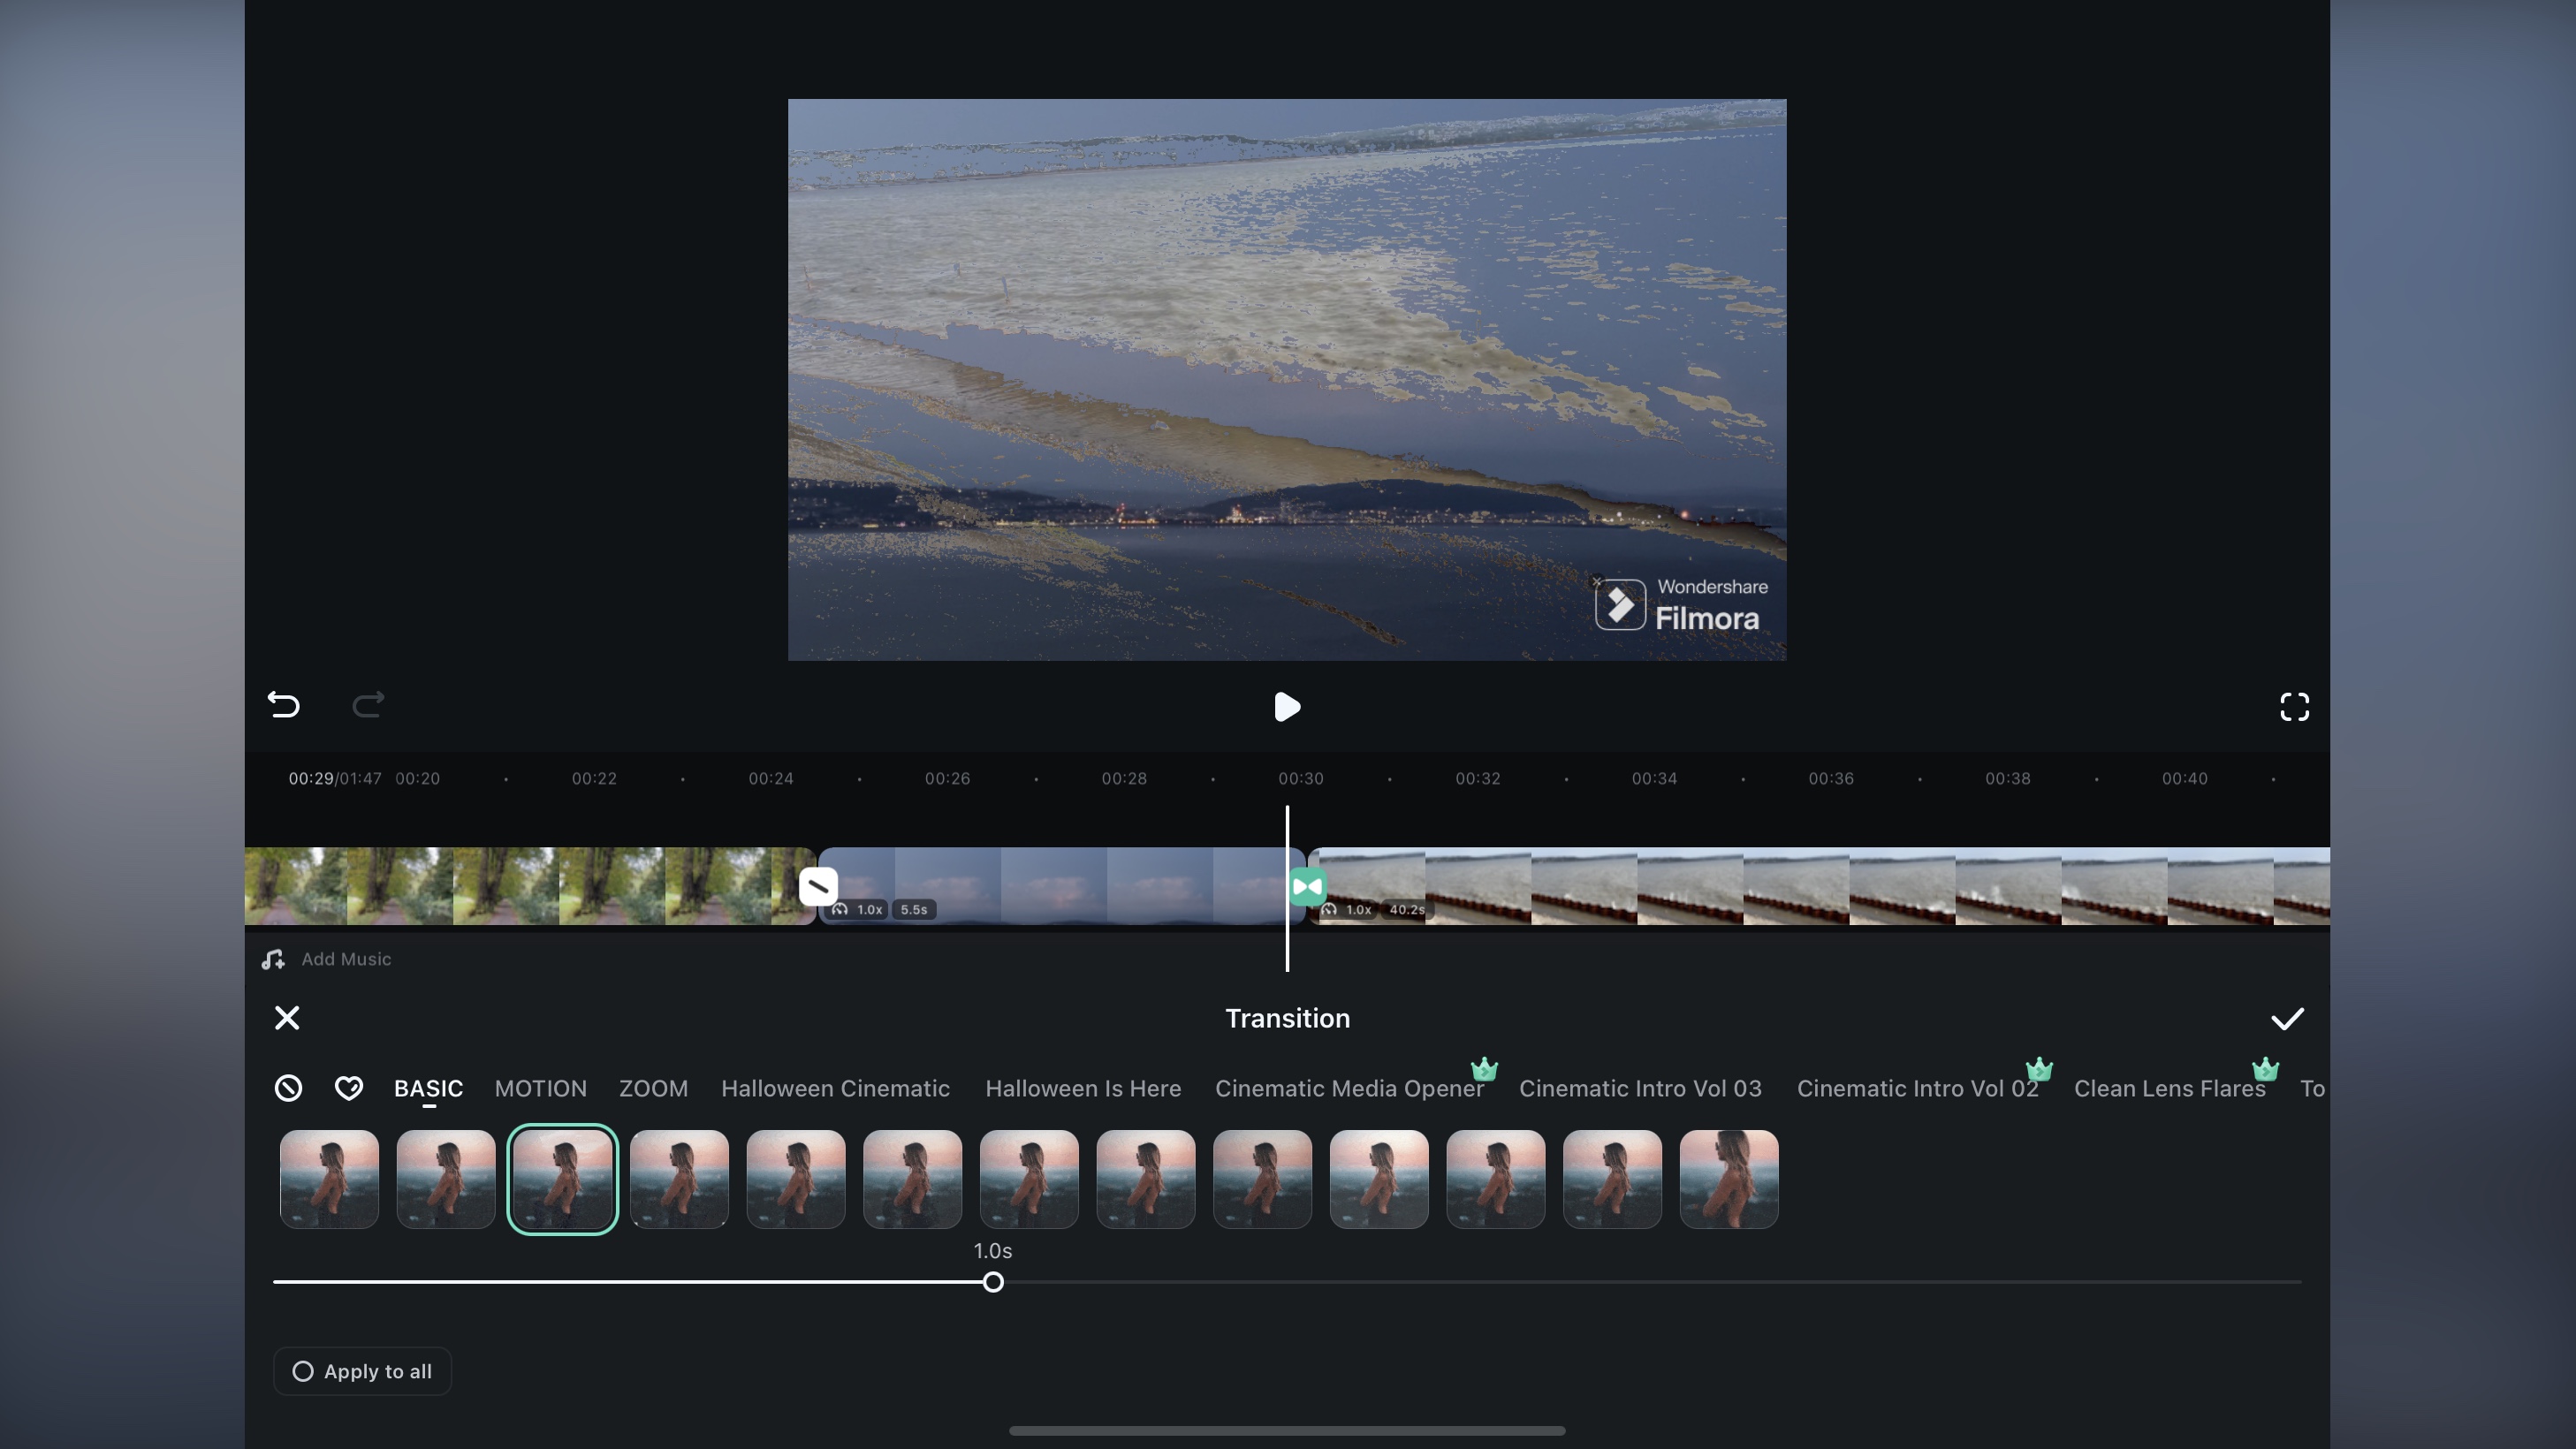Click the redo arrow icon
Viewport: 2576px width, 1449px height.
point(368,704)
